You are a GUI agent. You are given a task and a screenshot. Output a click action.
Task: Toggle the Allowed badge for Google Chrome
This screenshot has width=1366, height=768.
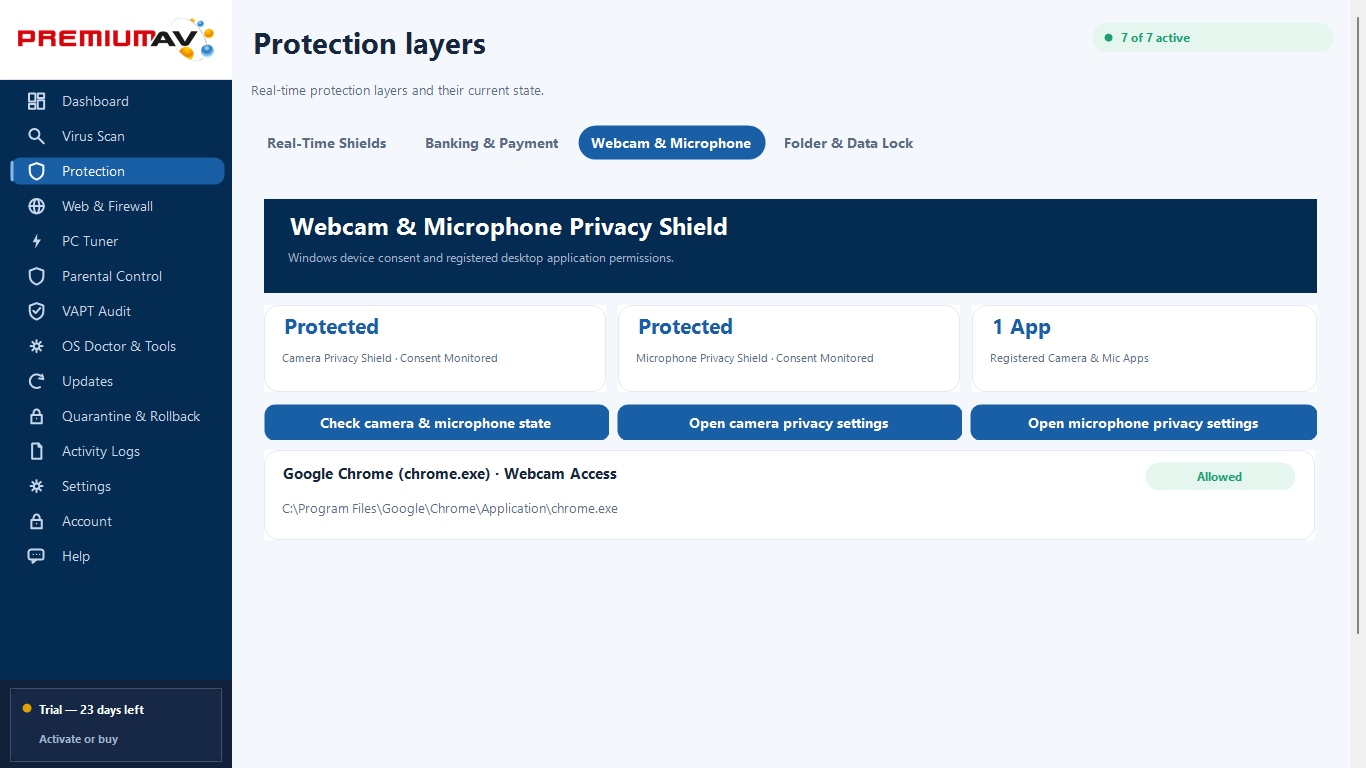point(1220,477)
